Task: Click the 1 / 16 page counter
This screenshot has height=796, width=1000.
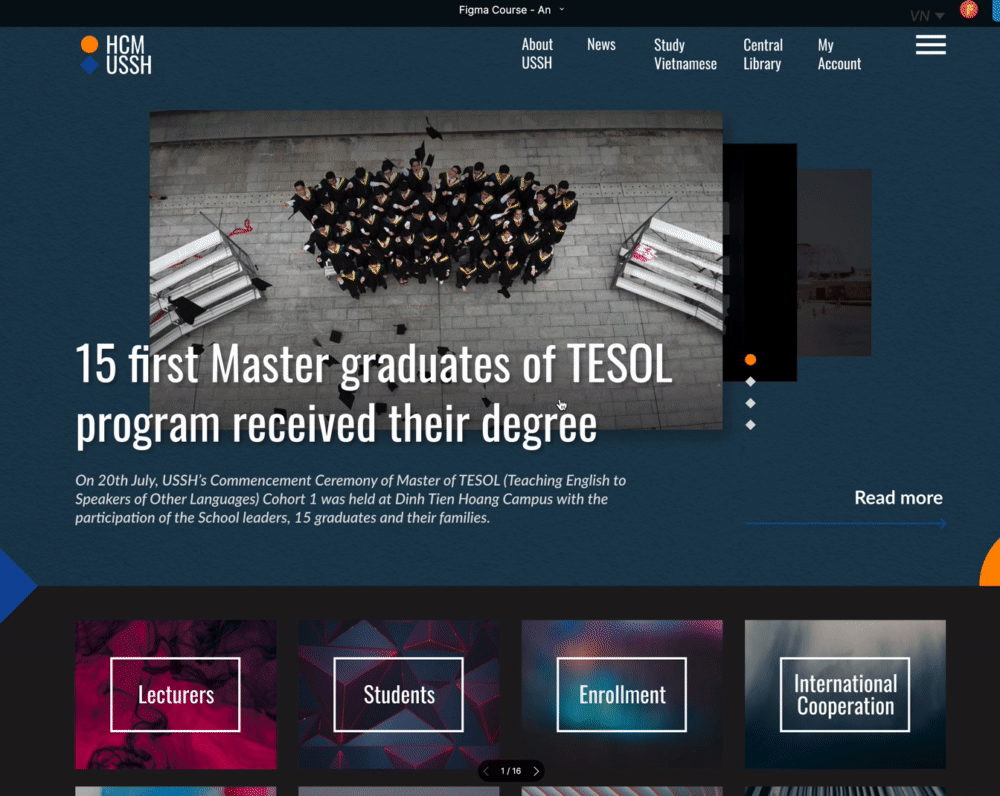Action: [511, 771]
